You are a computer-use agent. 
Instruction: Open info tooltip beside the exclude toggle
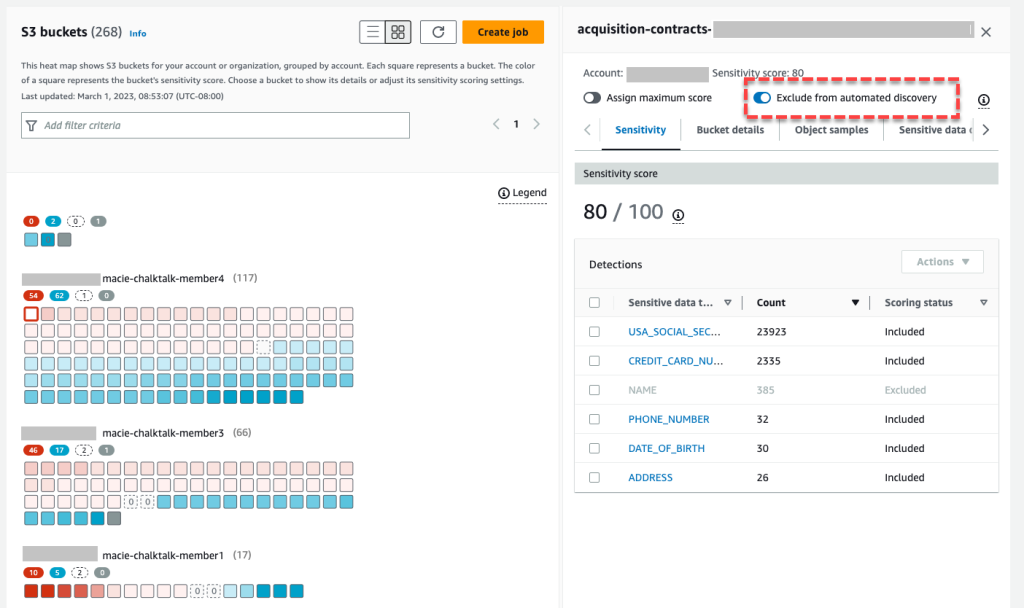(x=983, y=100)
